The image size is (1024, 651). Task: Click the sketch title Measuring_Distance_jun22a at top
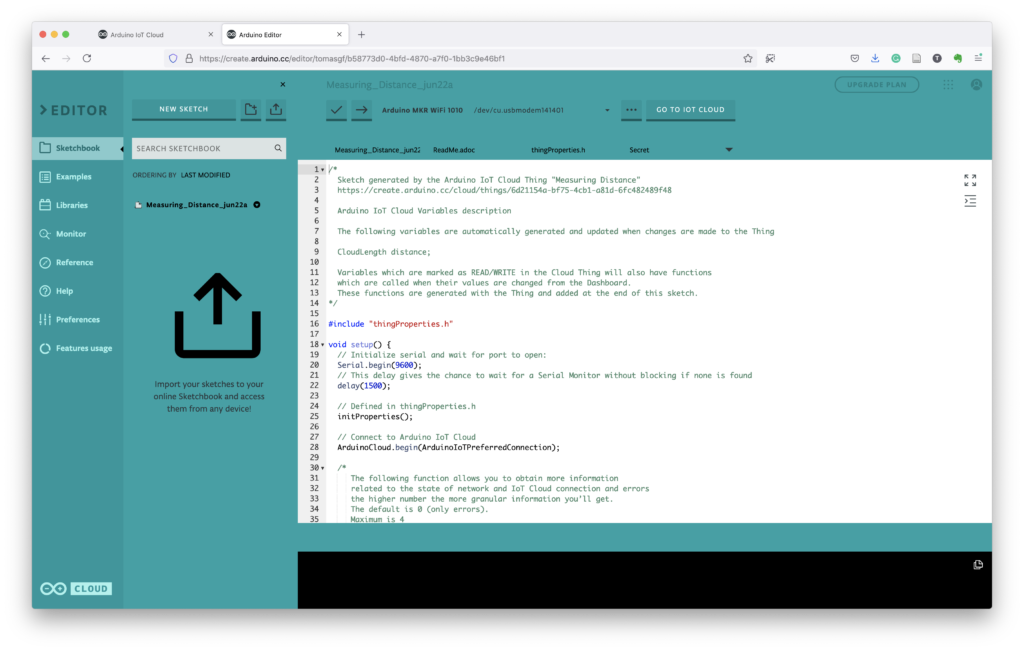click(389, 84)
